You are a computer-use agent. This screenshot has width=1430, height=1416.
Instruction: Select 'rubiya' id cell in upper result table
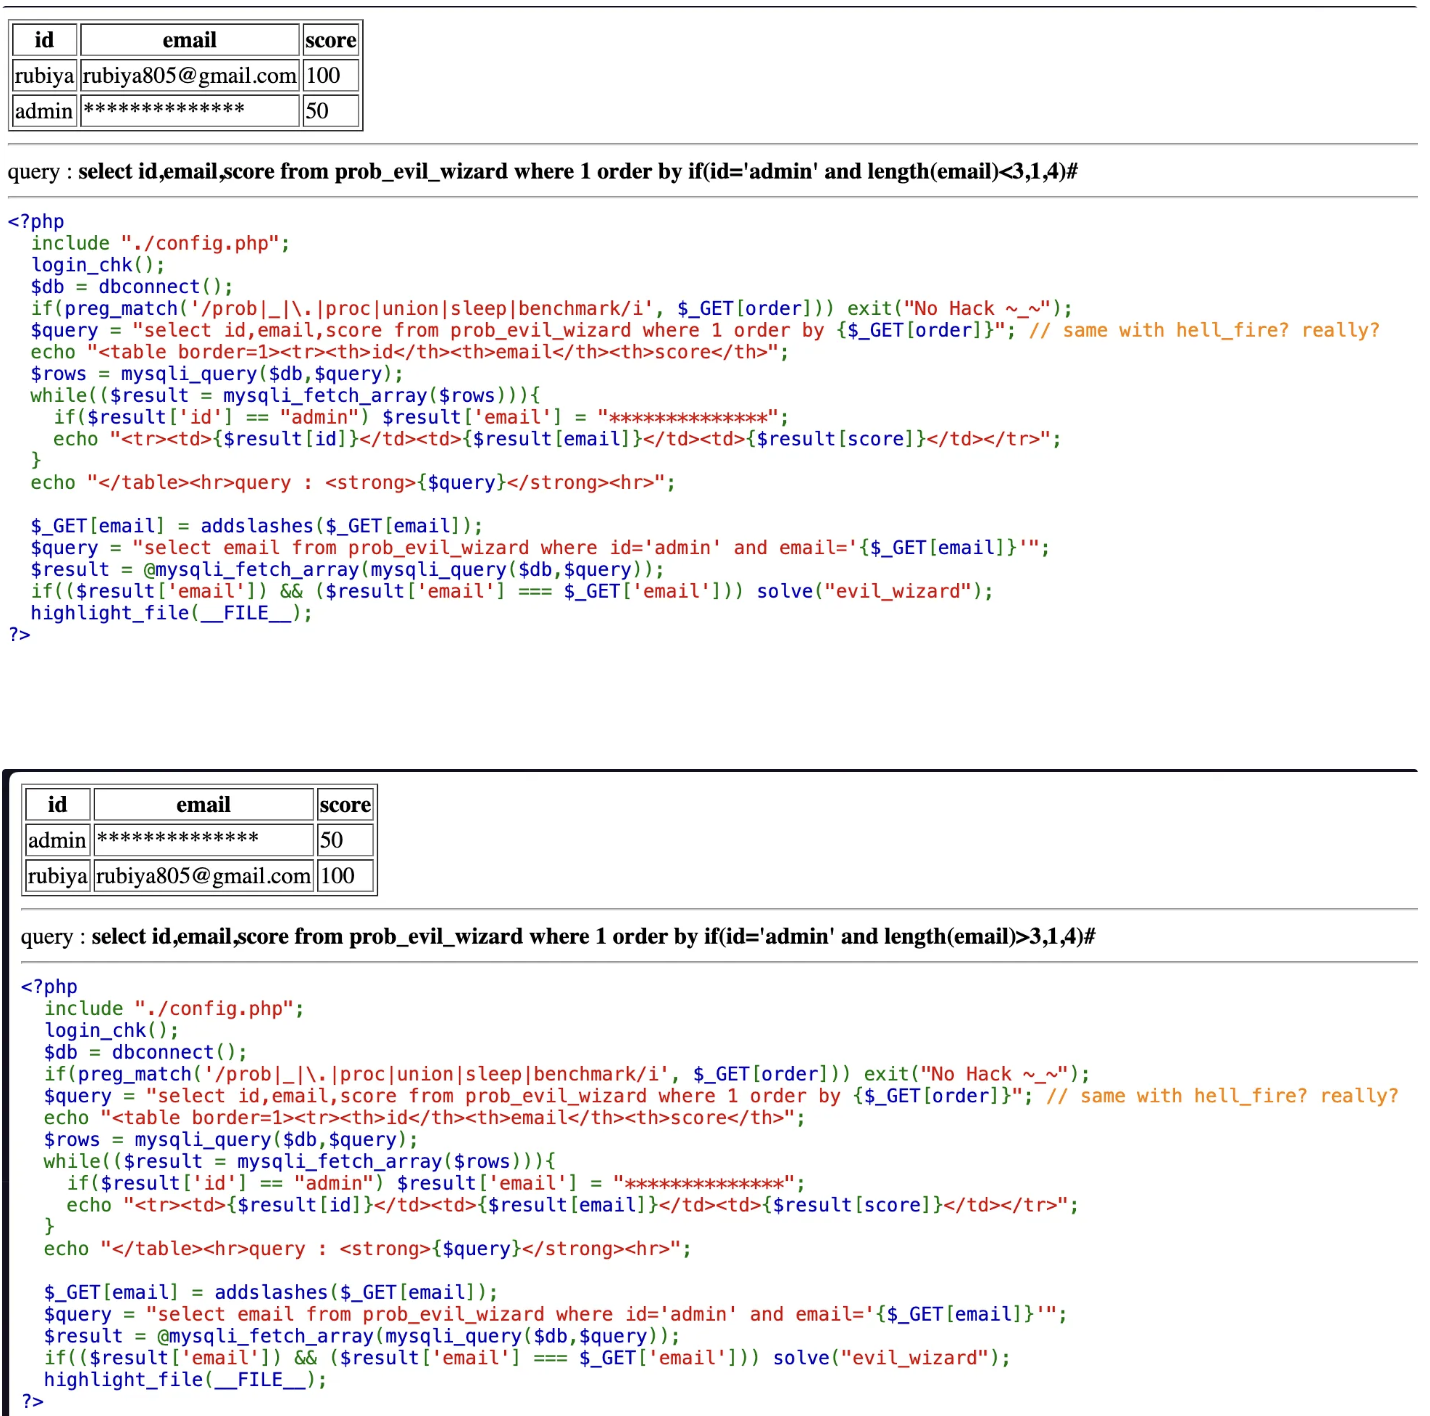(44, 76)
